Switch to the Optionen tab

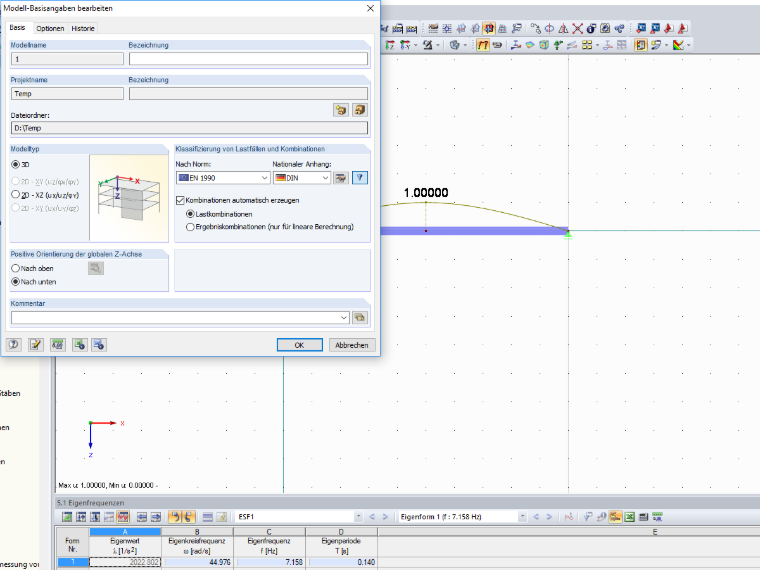[50, 28]
